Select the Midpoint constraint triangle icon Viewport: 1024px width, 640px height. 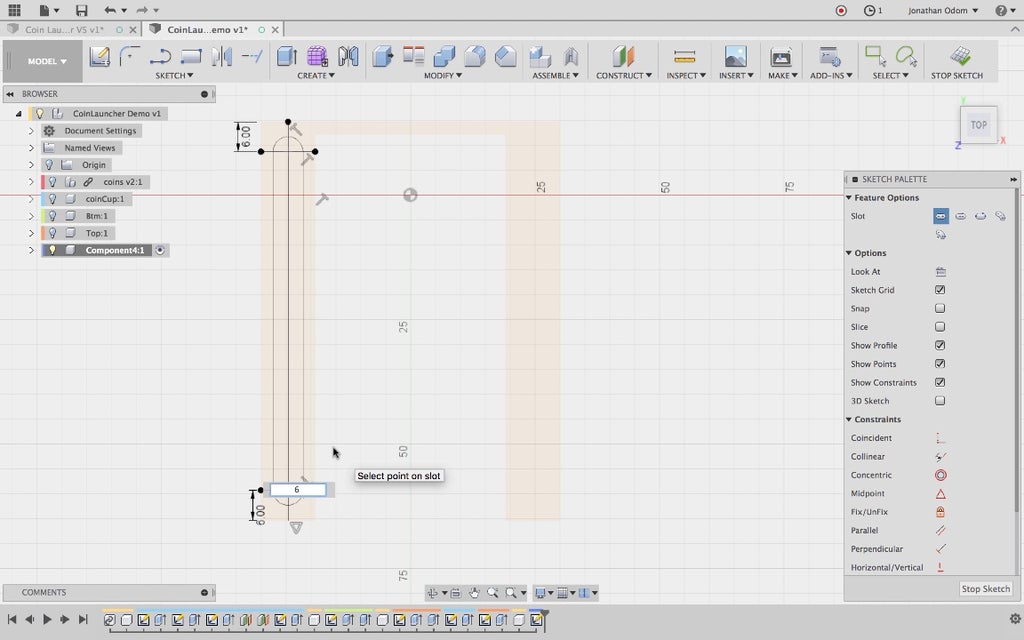pyautogui.click(x=940, y=494)
